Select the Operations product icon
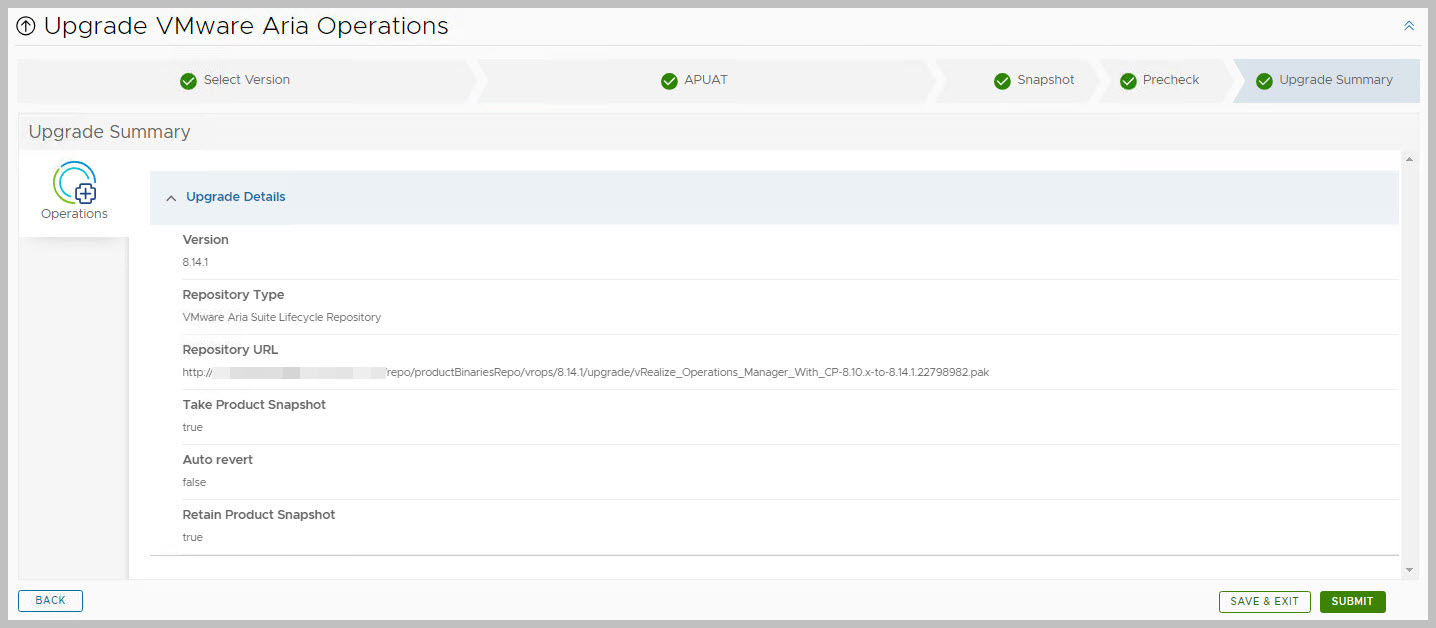The image size is (1436, 628). [x=75, y=182]
